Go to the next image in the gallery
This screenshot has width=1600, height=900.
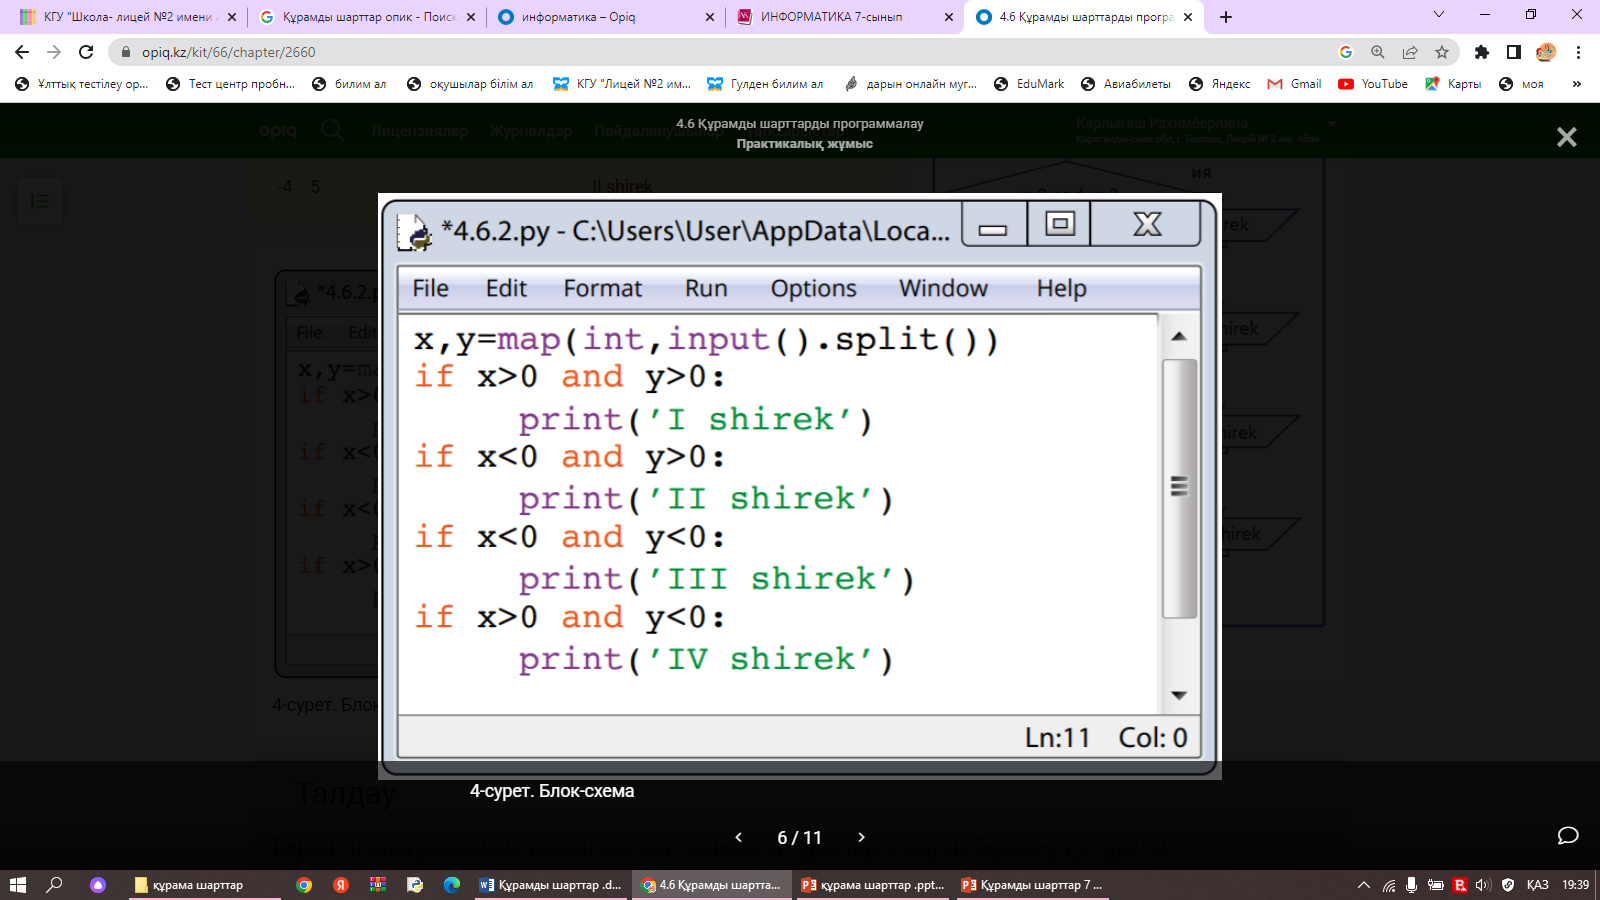tap(861, 837)
